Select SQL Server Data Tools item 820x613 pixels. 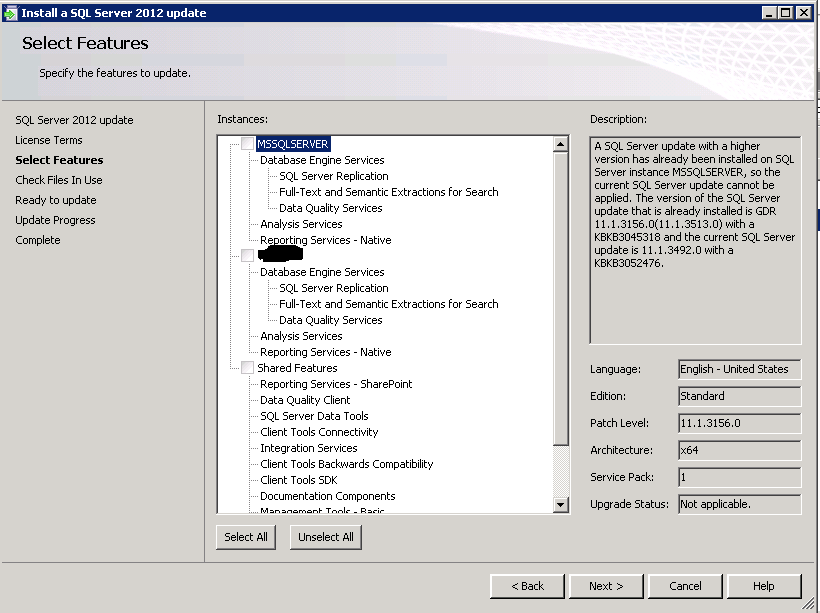click(x=314, y=416)
